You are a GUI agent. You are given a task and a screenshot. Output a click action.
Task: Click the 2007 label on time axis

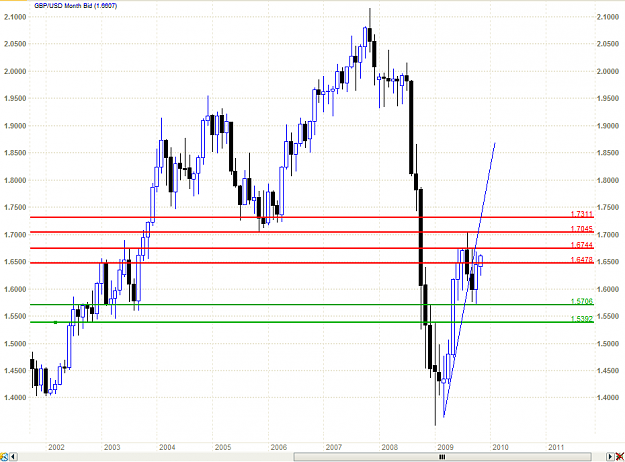334,447
